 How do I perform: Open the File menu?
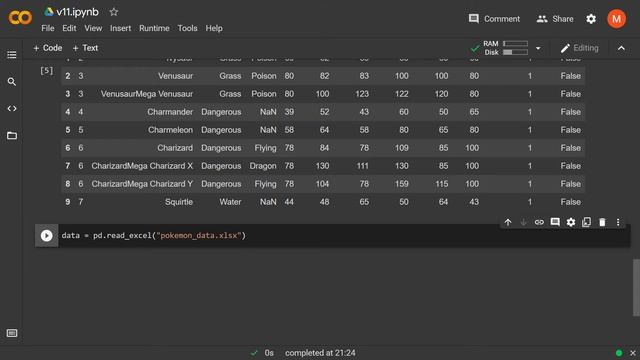[48, 28]
